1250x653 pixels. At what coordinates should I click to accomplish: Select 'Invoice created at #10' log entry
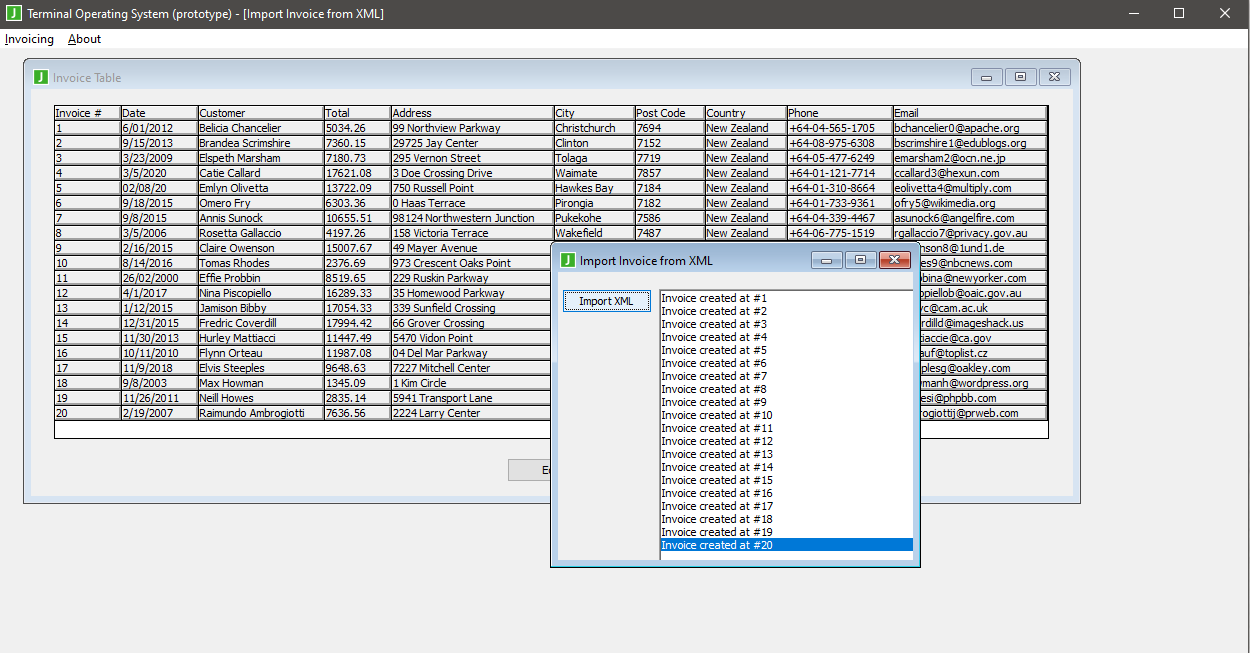[x=787, y=415]
